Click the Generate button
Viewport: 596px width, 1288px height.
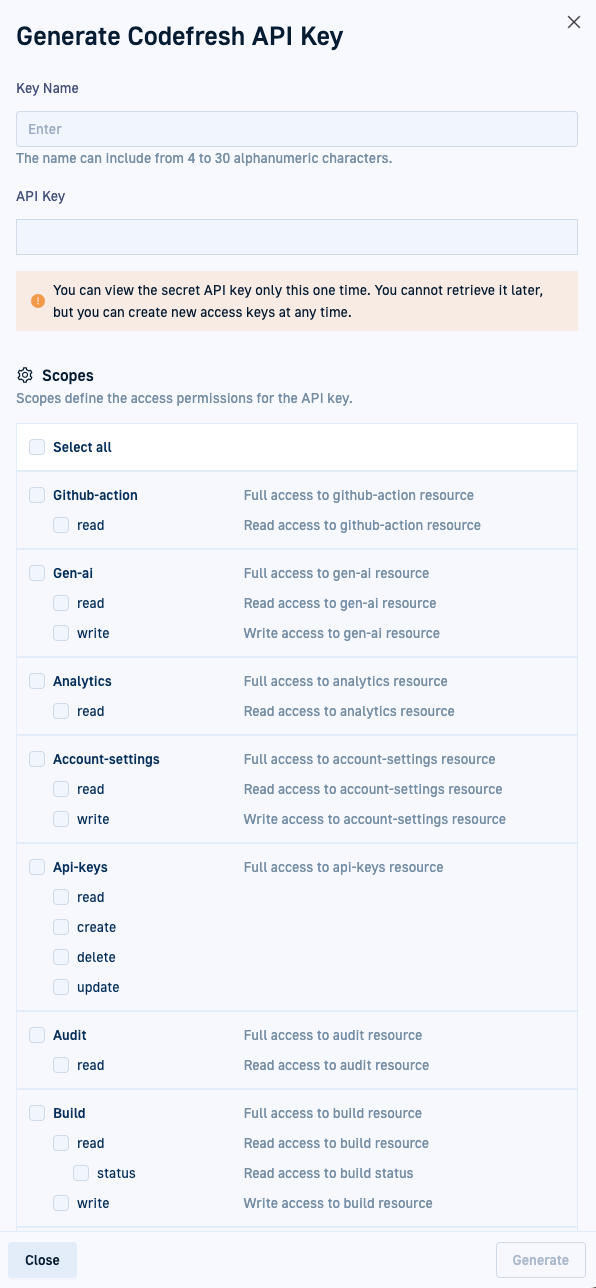click(x=541, y=1260)
